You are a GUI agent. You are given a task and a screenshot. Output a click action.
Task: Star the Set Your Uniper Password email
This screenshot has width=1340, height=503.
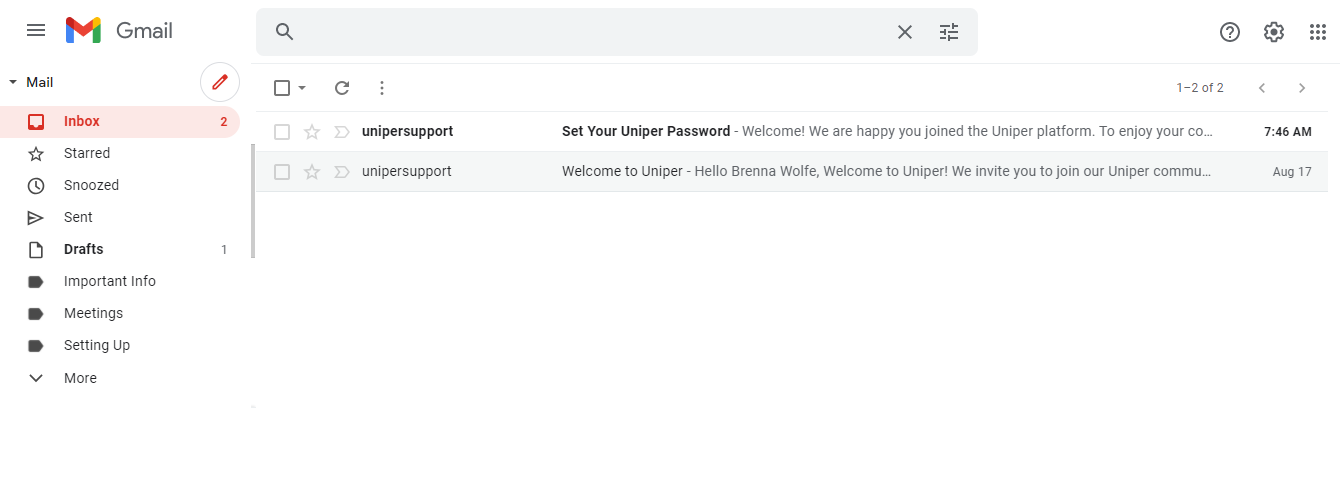(x=312, y=132)
